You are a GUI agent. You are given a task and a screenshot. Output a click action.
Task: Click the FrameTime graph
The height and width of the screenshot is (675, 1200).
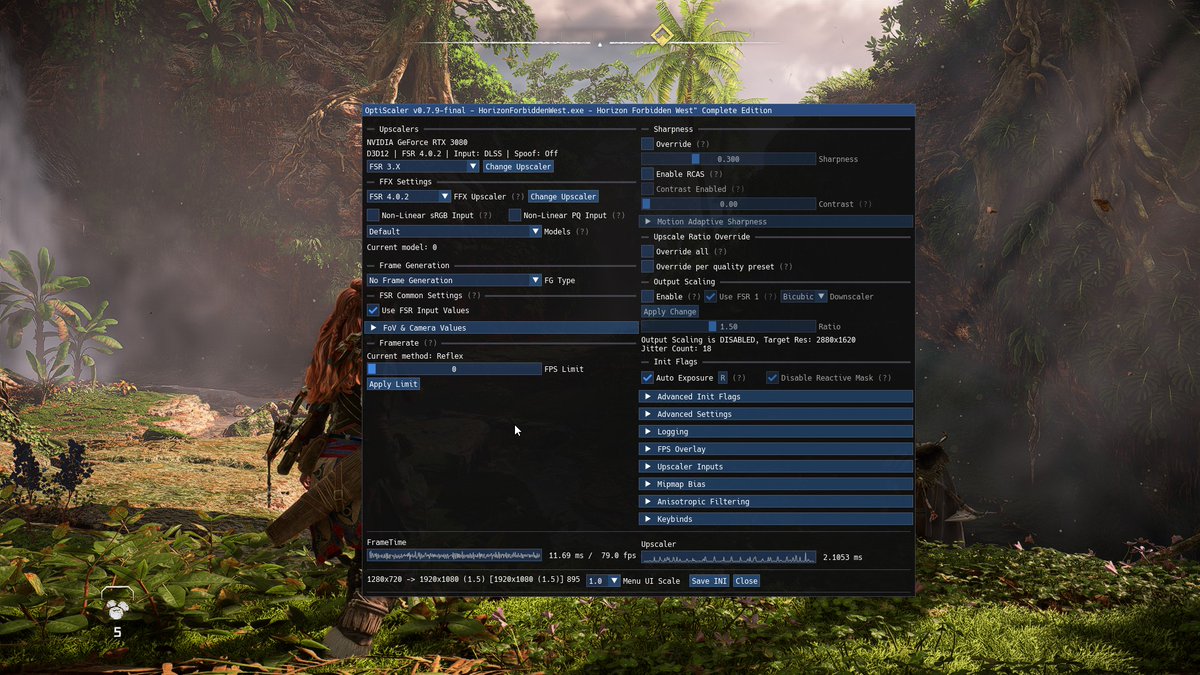pyautogui.click(x=454, y=555)
